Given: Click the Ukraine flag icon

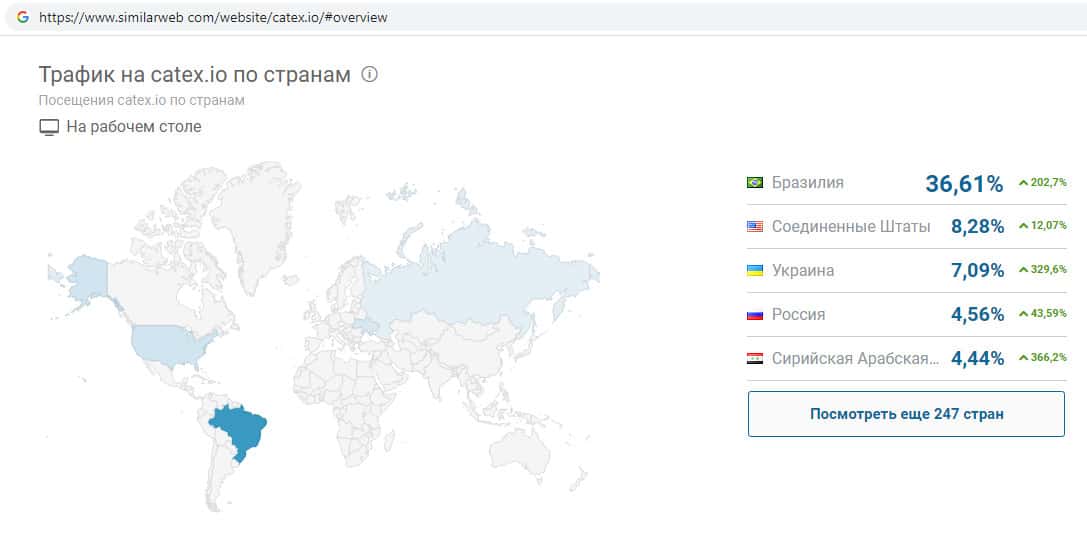Looking at the screenshot, I should pos(755,271).
